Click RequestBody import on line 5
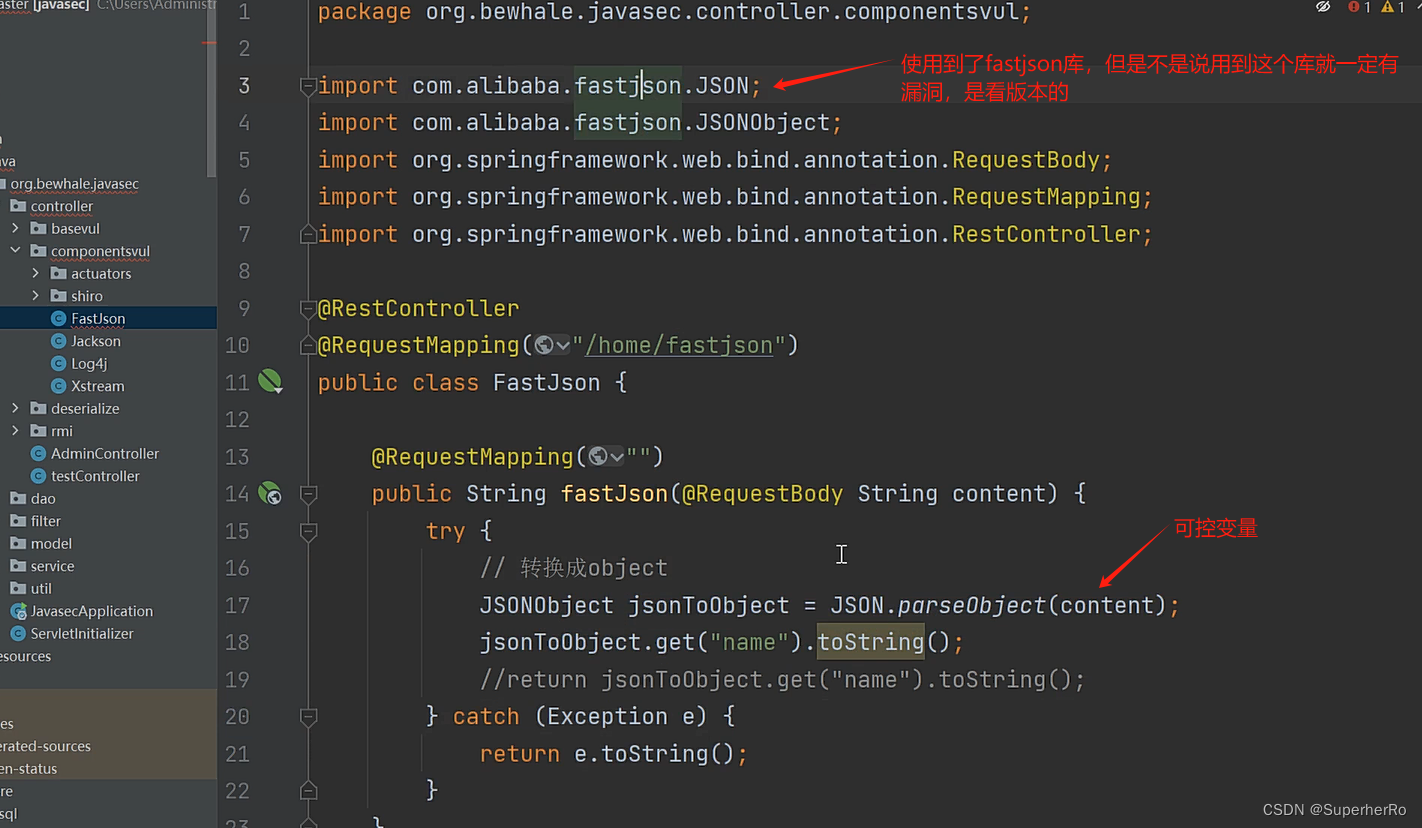This screenshot has width=1422, height=828. point(1026,160)
